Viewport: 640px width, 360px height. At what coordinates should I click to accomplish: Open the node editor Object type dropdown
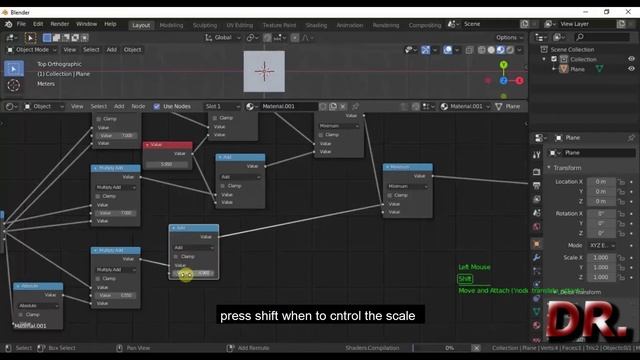tap(44, 107)
